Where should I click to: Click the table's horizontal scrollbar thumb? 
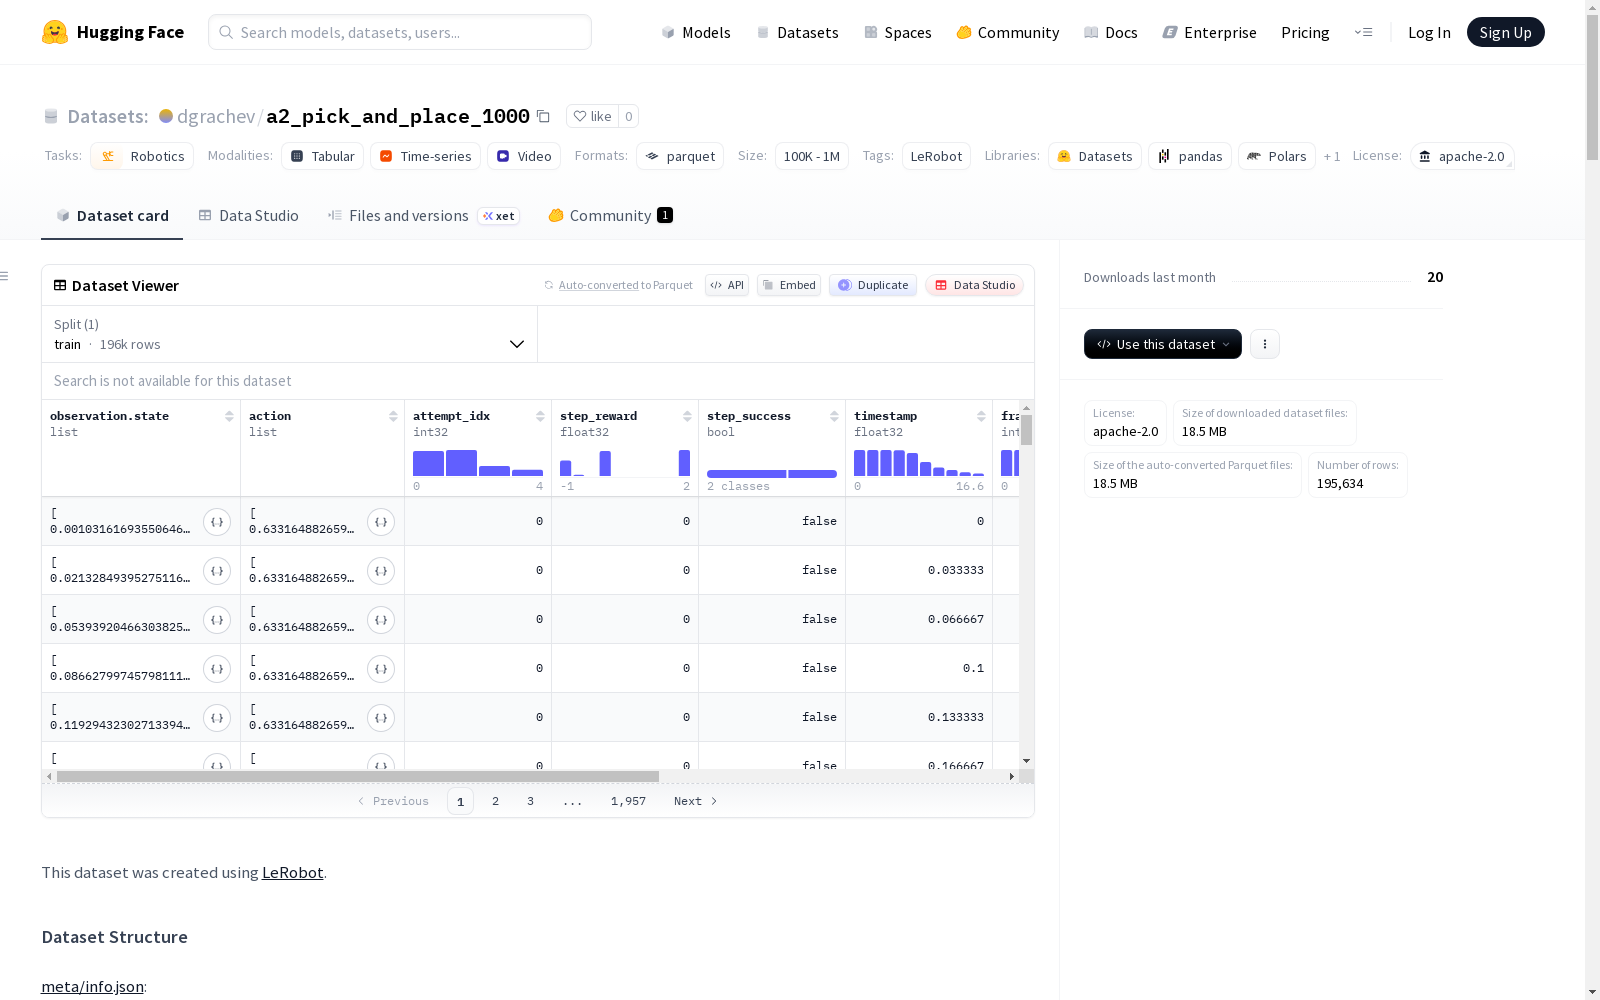pyautogui.click(x=358, y=776)
